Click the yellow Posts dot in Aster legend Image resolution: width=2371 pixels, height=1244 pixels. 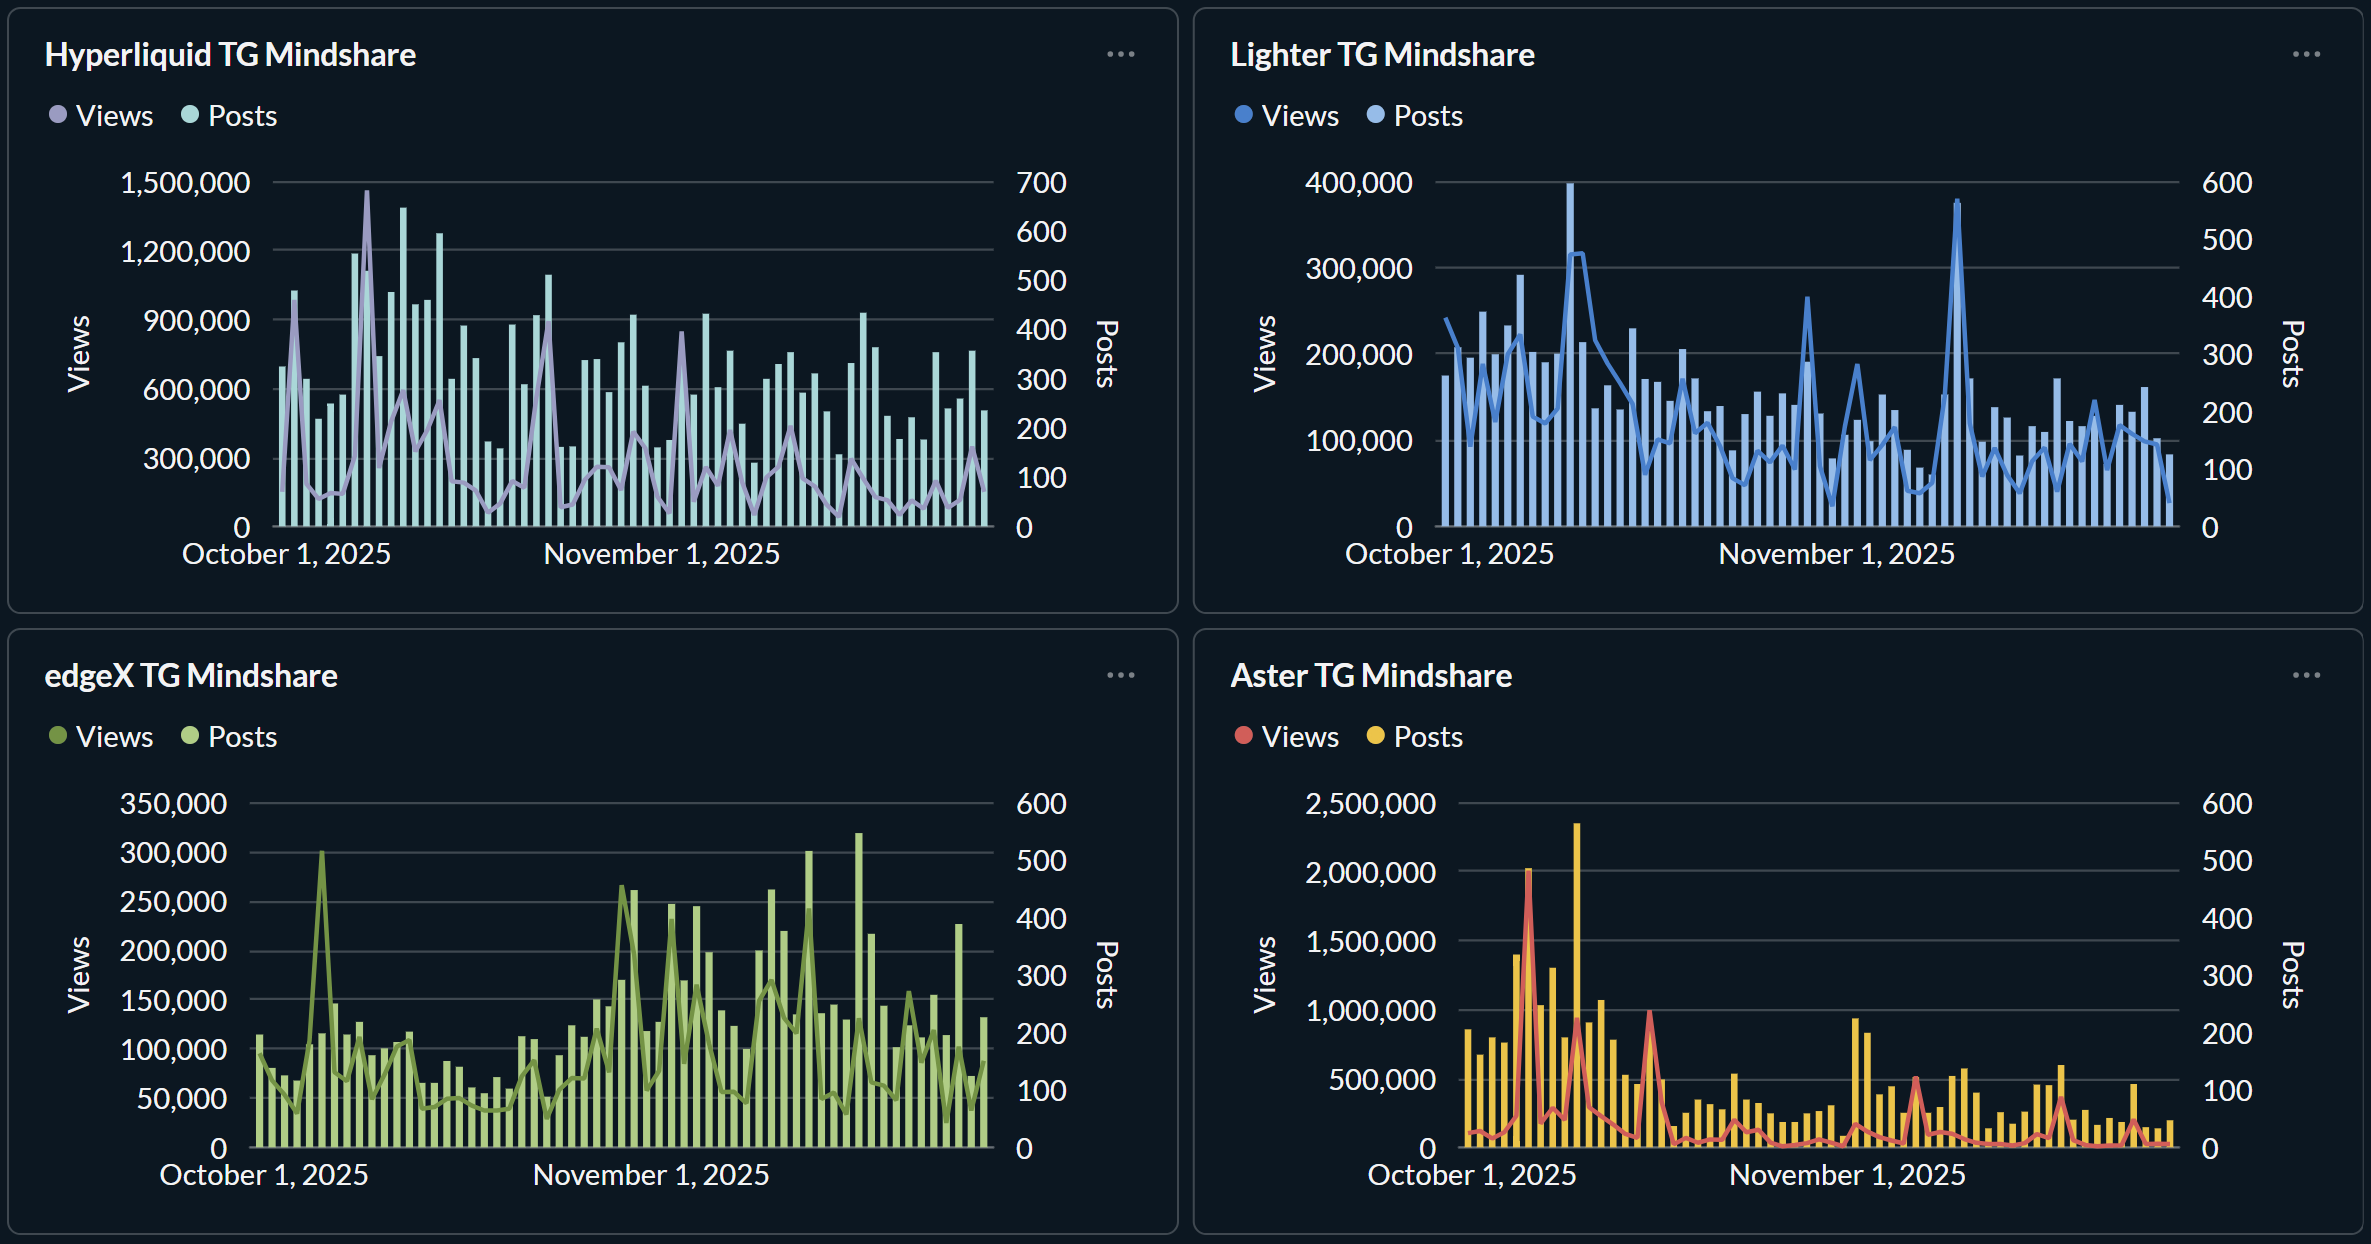point(1375,736)
